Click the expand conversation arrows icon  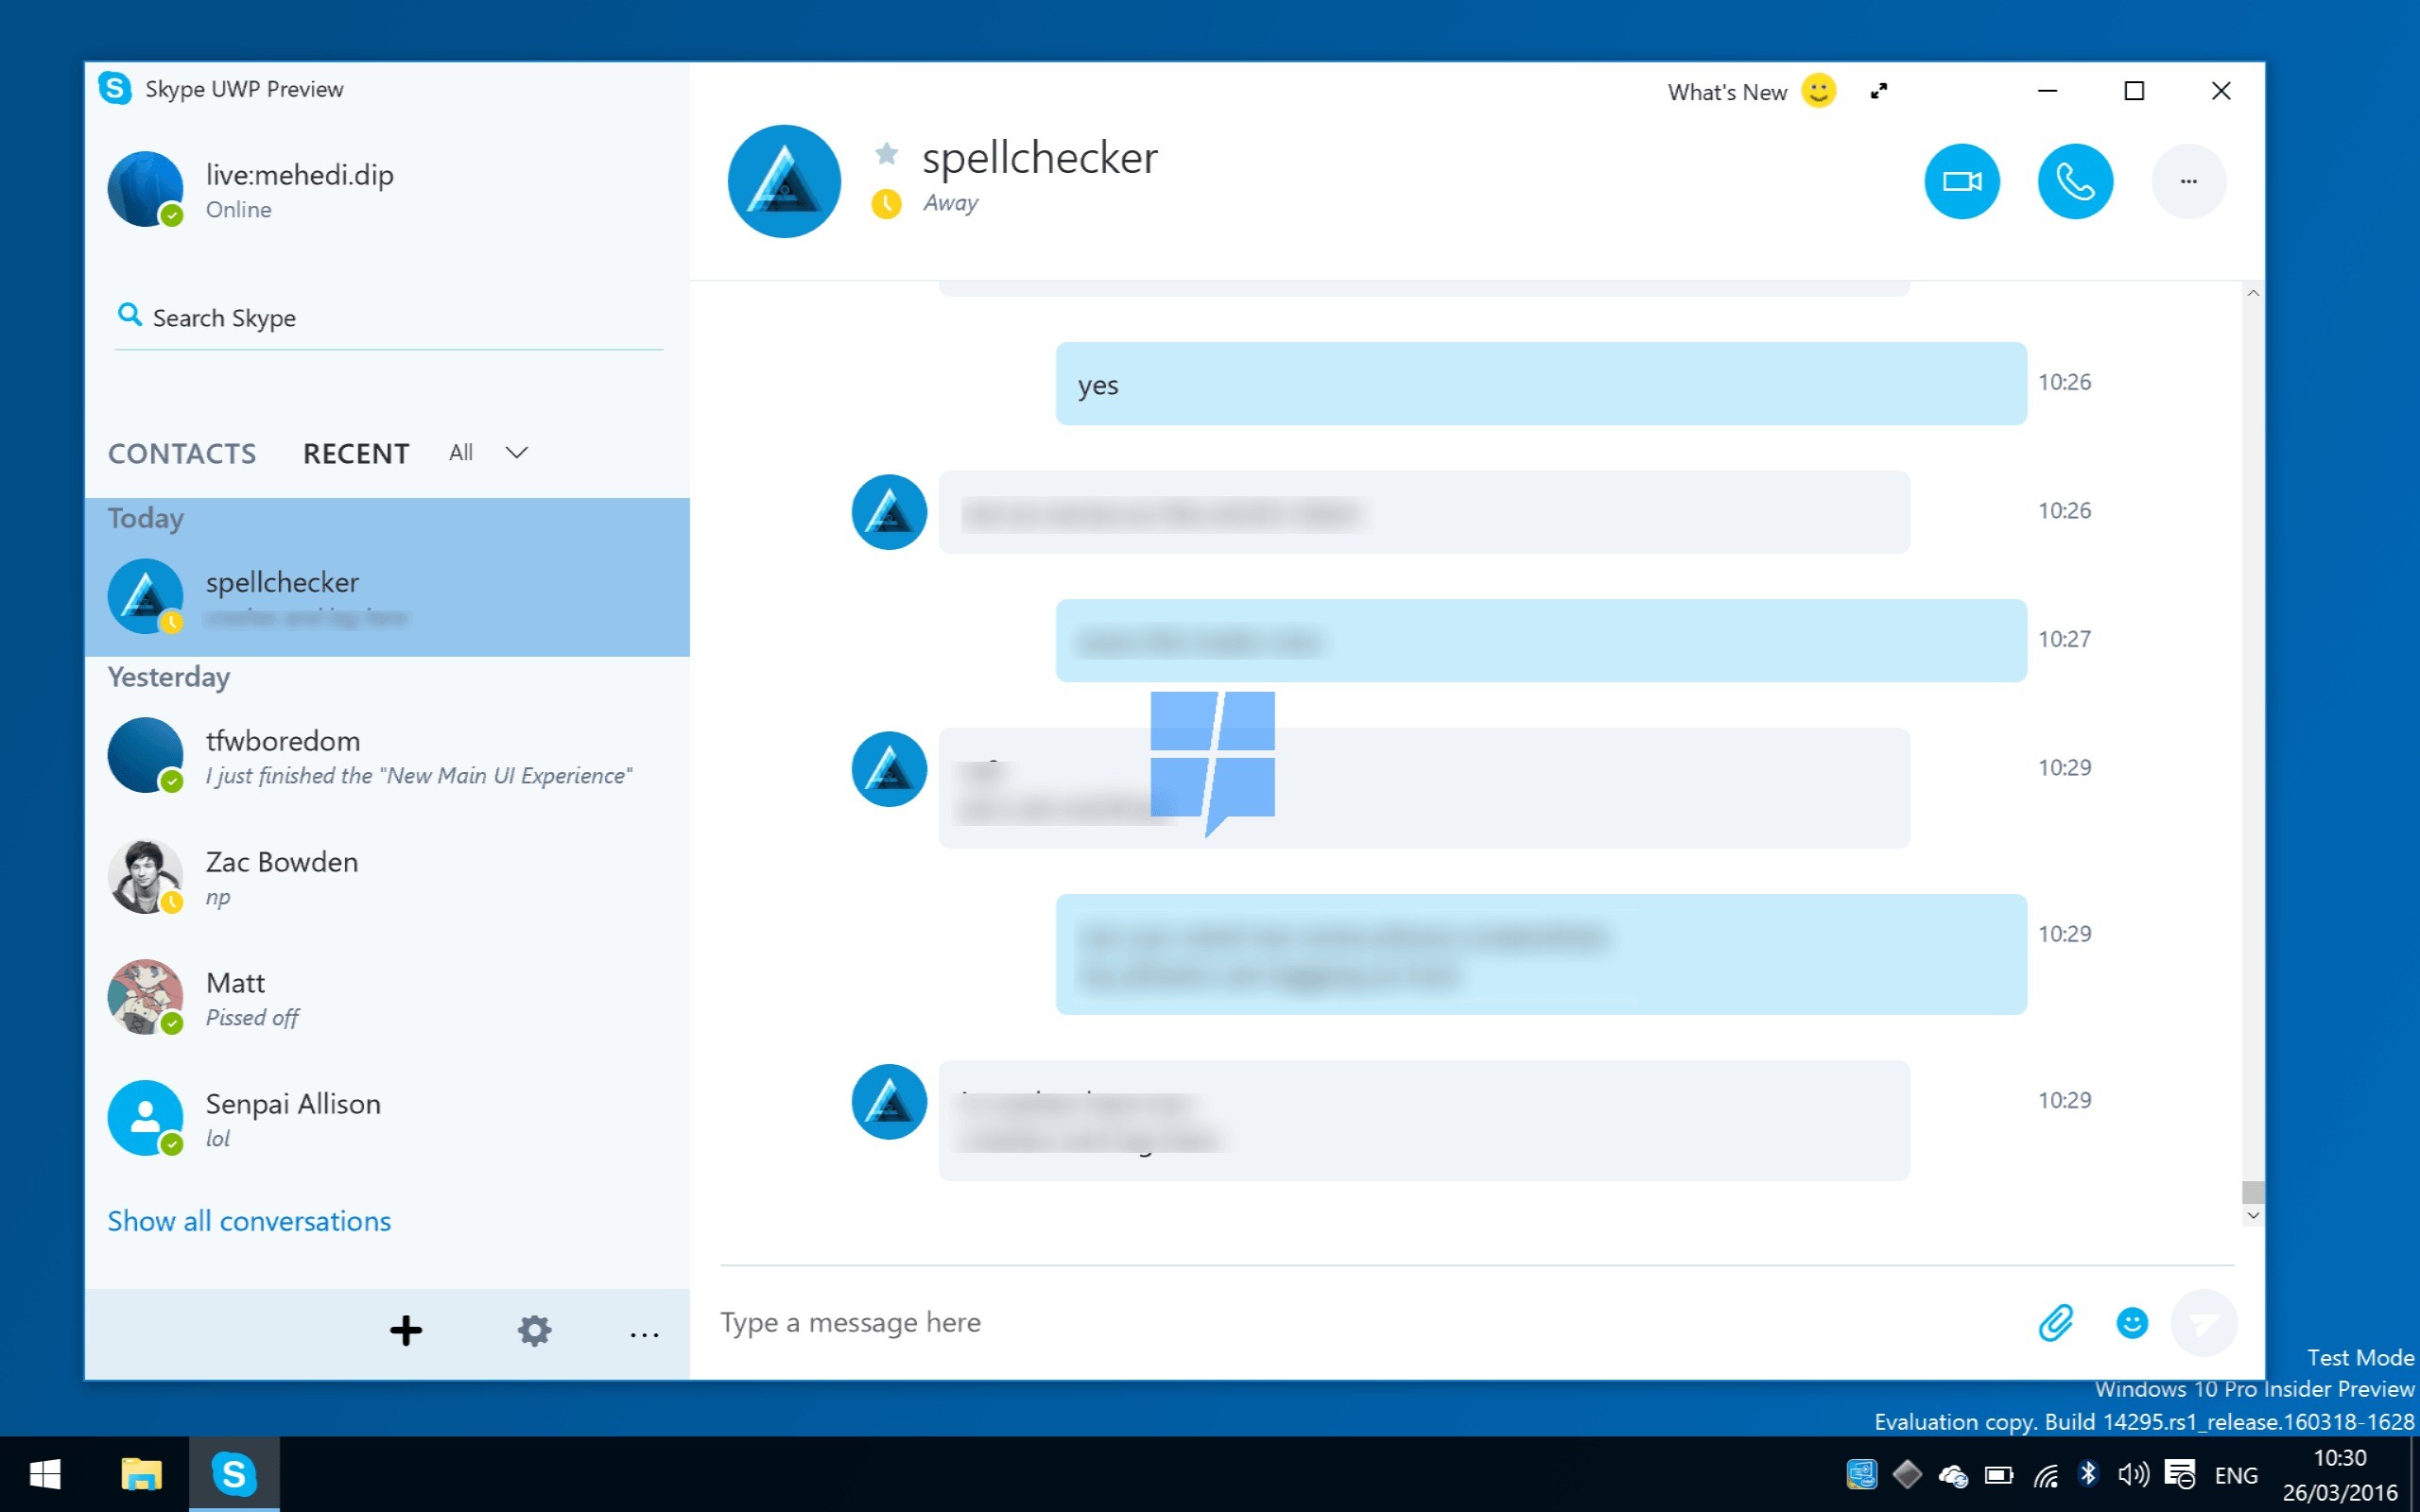1879,91
